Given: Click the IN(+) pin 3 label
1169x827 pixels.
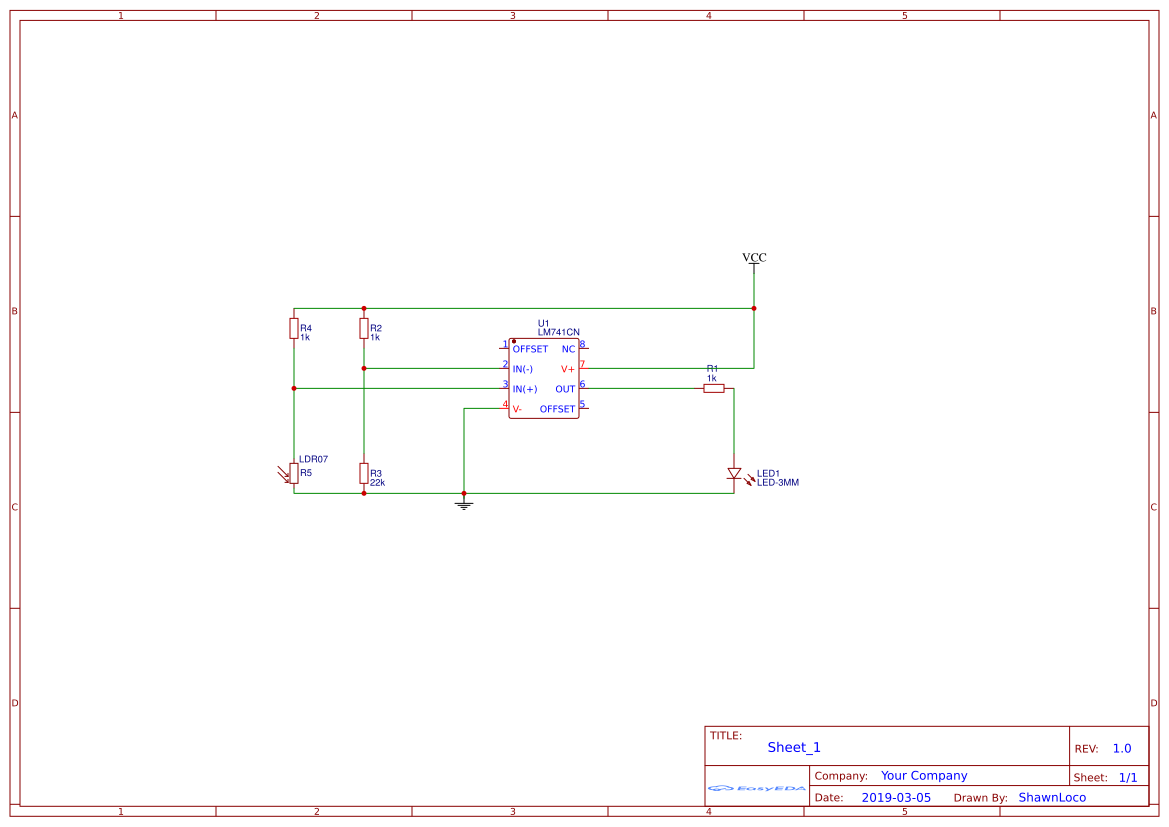Looking at the screenshot, I should pos(523,389).
